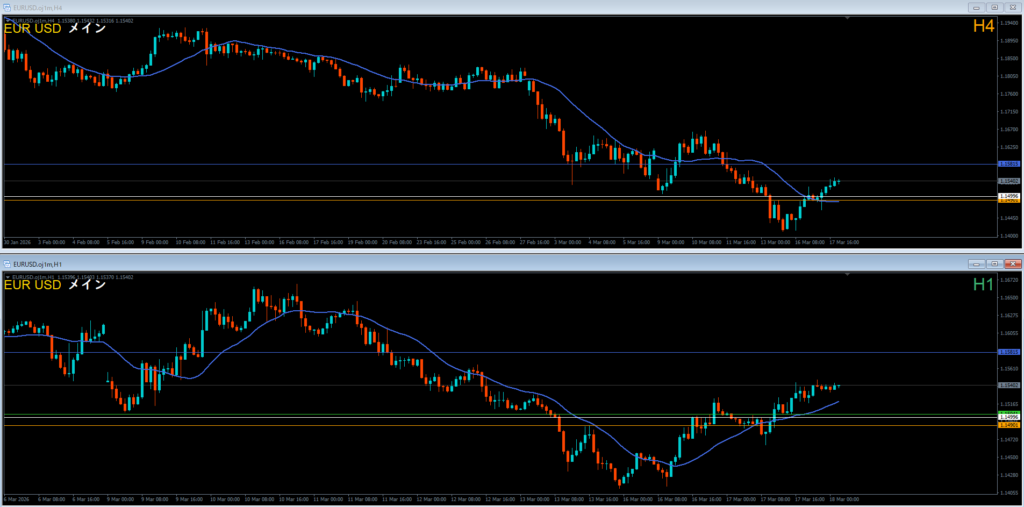Click the blue 1.15815 price tag on H4 chart

[1009, 164]
